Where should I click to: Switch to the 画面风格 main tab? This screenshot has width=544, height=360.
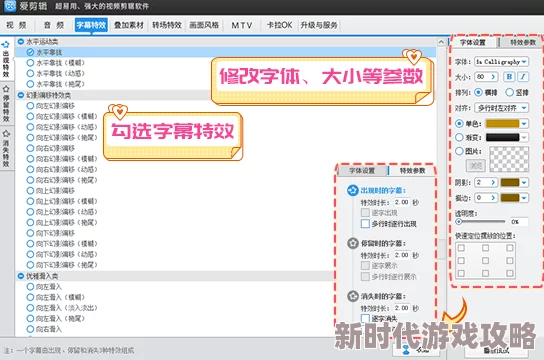click(x=204, y=25)
